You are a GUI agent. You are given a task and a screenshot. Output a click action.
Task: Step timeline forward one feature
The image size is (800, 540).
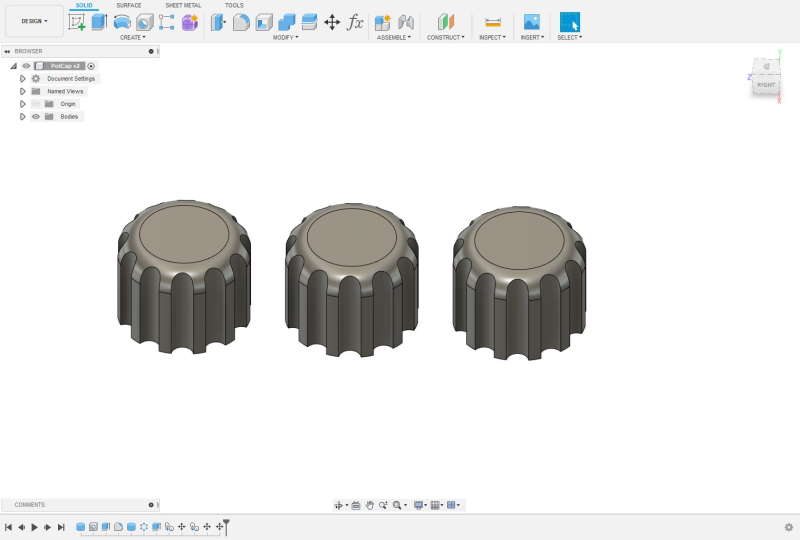pos(47,527)
